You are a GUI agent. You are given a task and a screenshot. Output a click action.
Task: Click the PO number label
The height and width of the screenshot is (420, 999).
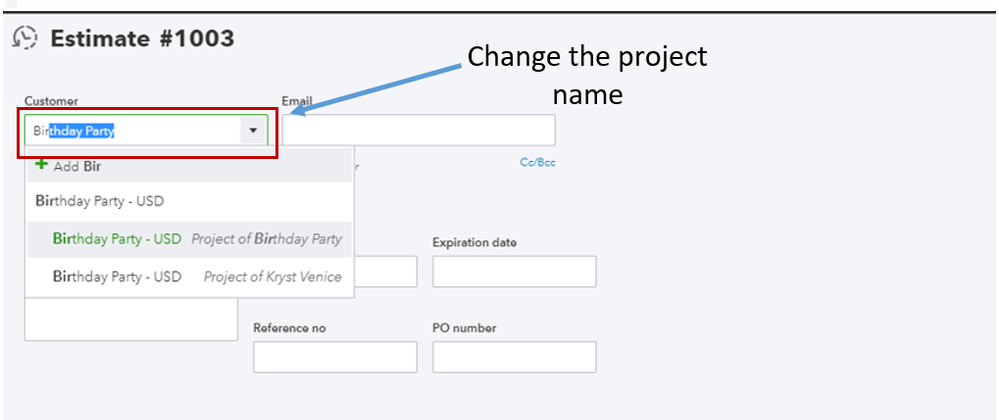(x=464, y=328)
